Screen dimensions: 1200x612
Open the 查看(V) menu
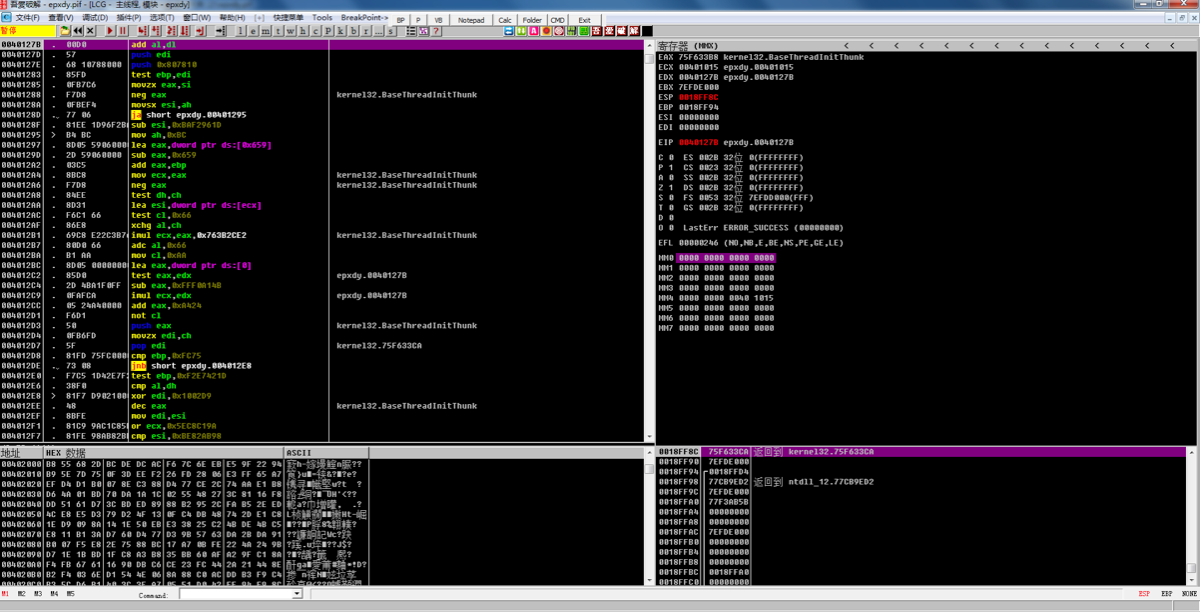coord(61,17)
